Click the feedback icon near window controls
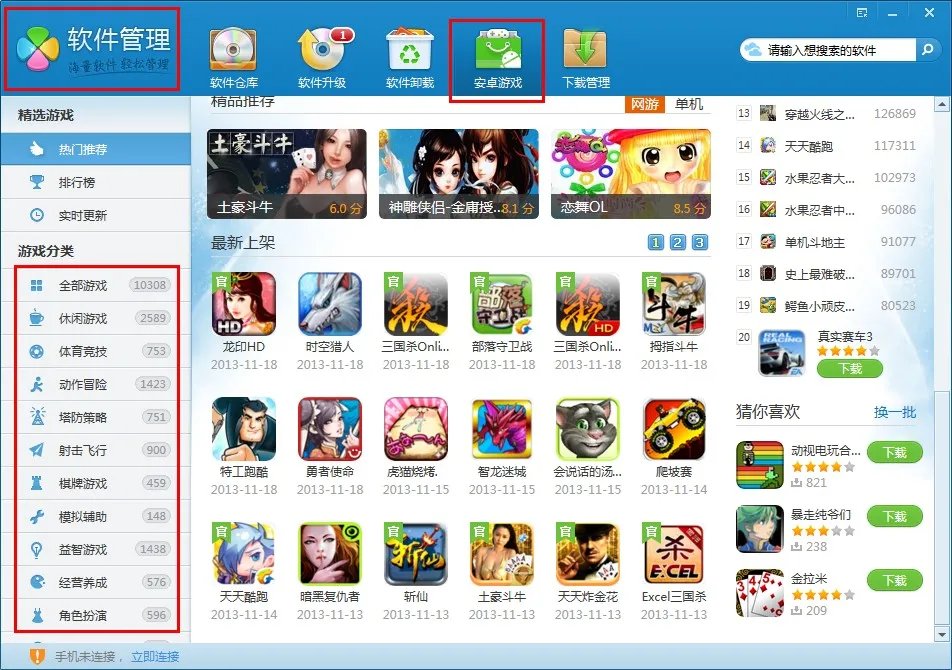The height and width of the screenshot is (670, 952). coord(861,12)
